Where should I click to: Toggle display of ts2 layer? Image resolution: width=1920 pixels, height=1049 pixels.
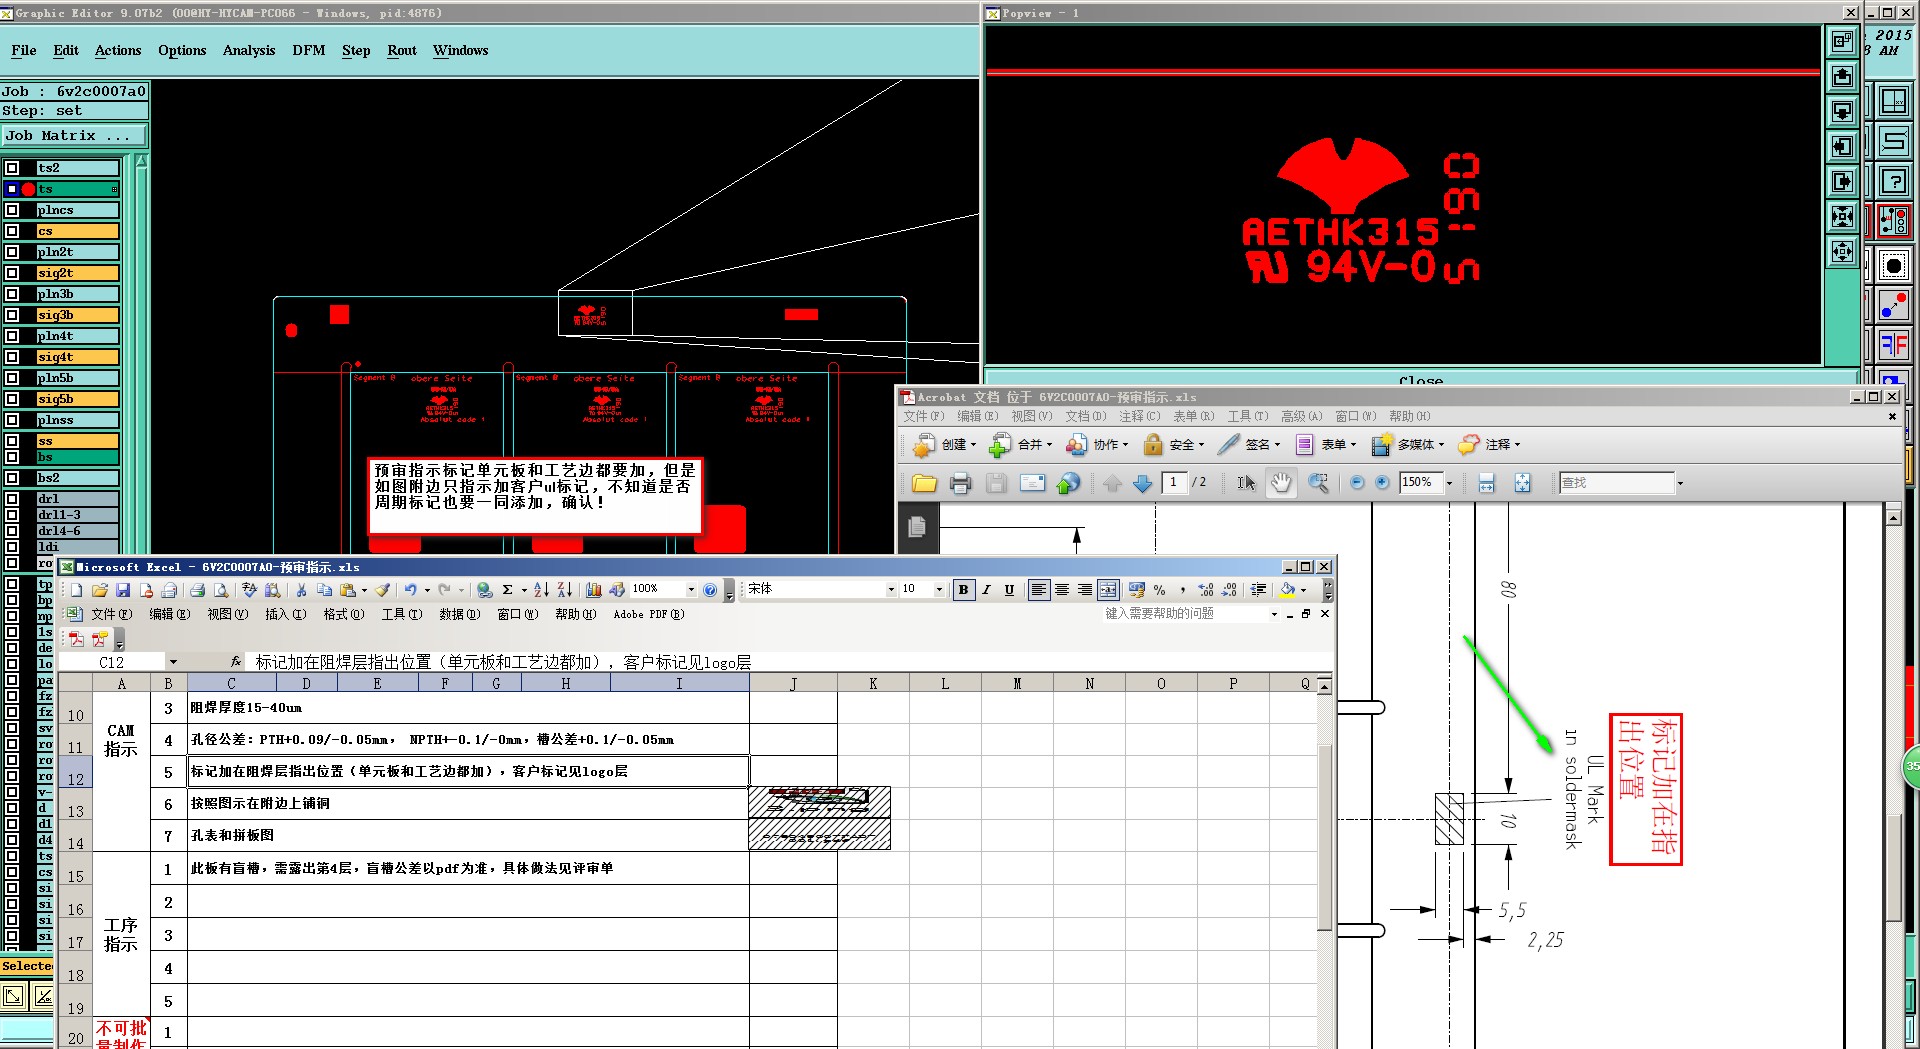pyautogui.click(x=12, y=168)
